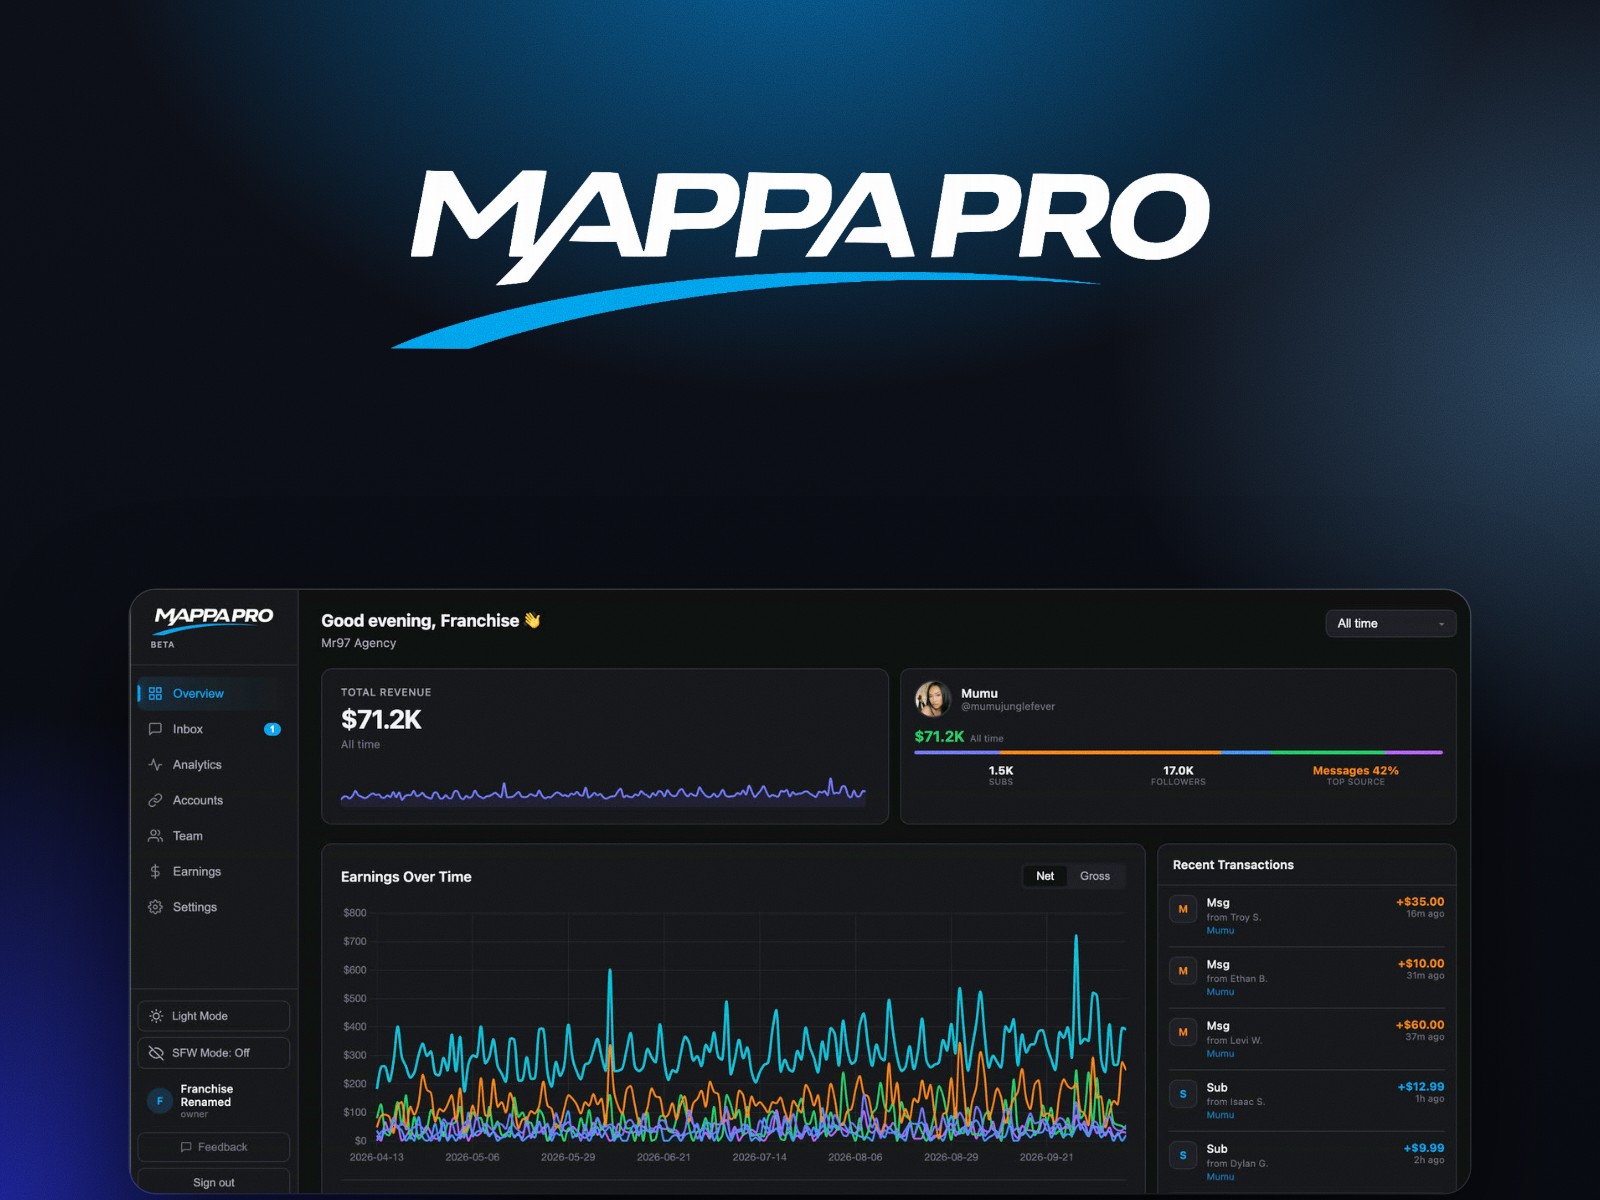This screenshot has width=1600, height=1200.
Task: Open the Overview menu item
Action: coord(214,693)
